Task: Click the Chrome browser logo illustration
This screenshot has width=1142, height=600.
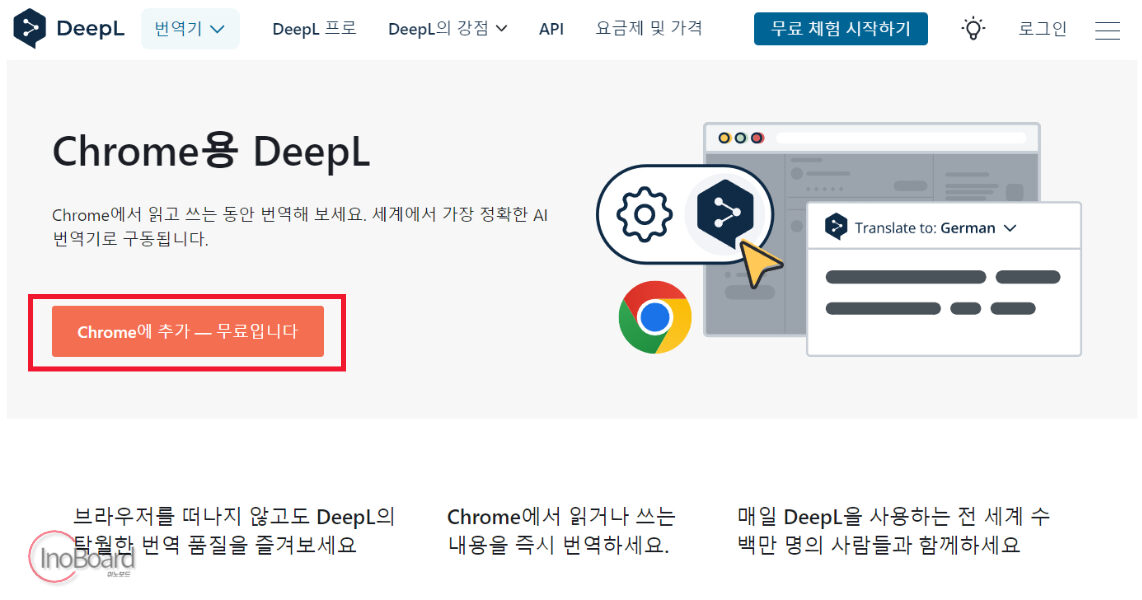Action: (x=655, y=317)
